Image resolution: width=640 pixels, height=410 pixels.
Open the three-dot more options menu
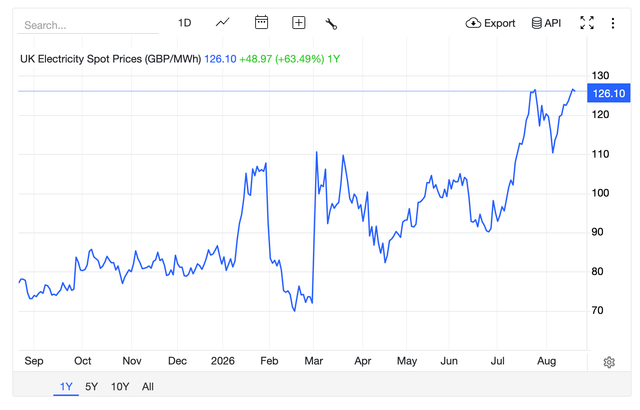[x=613, y=23]
